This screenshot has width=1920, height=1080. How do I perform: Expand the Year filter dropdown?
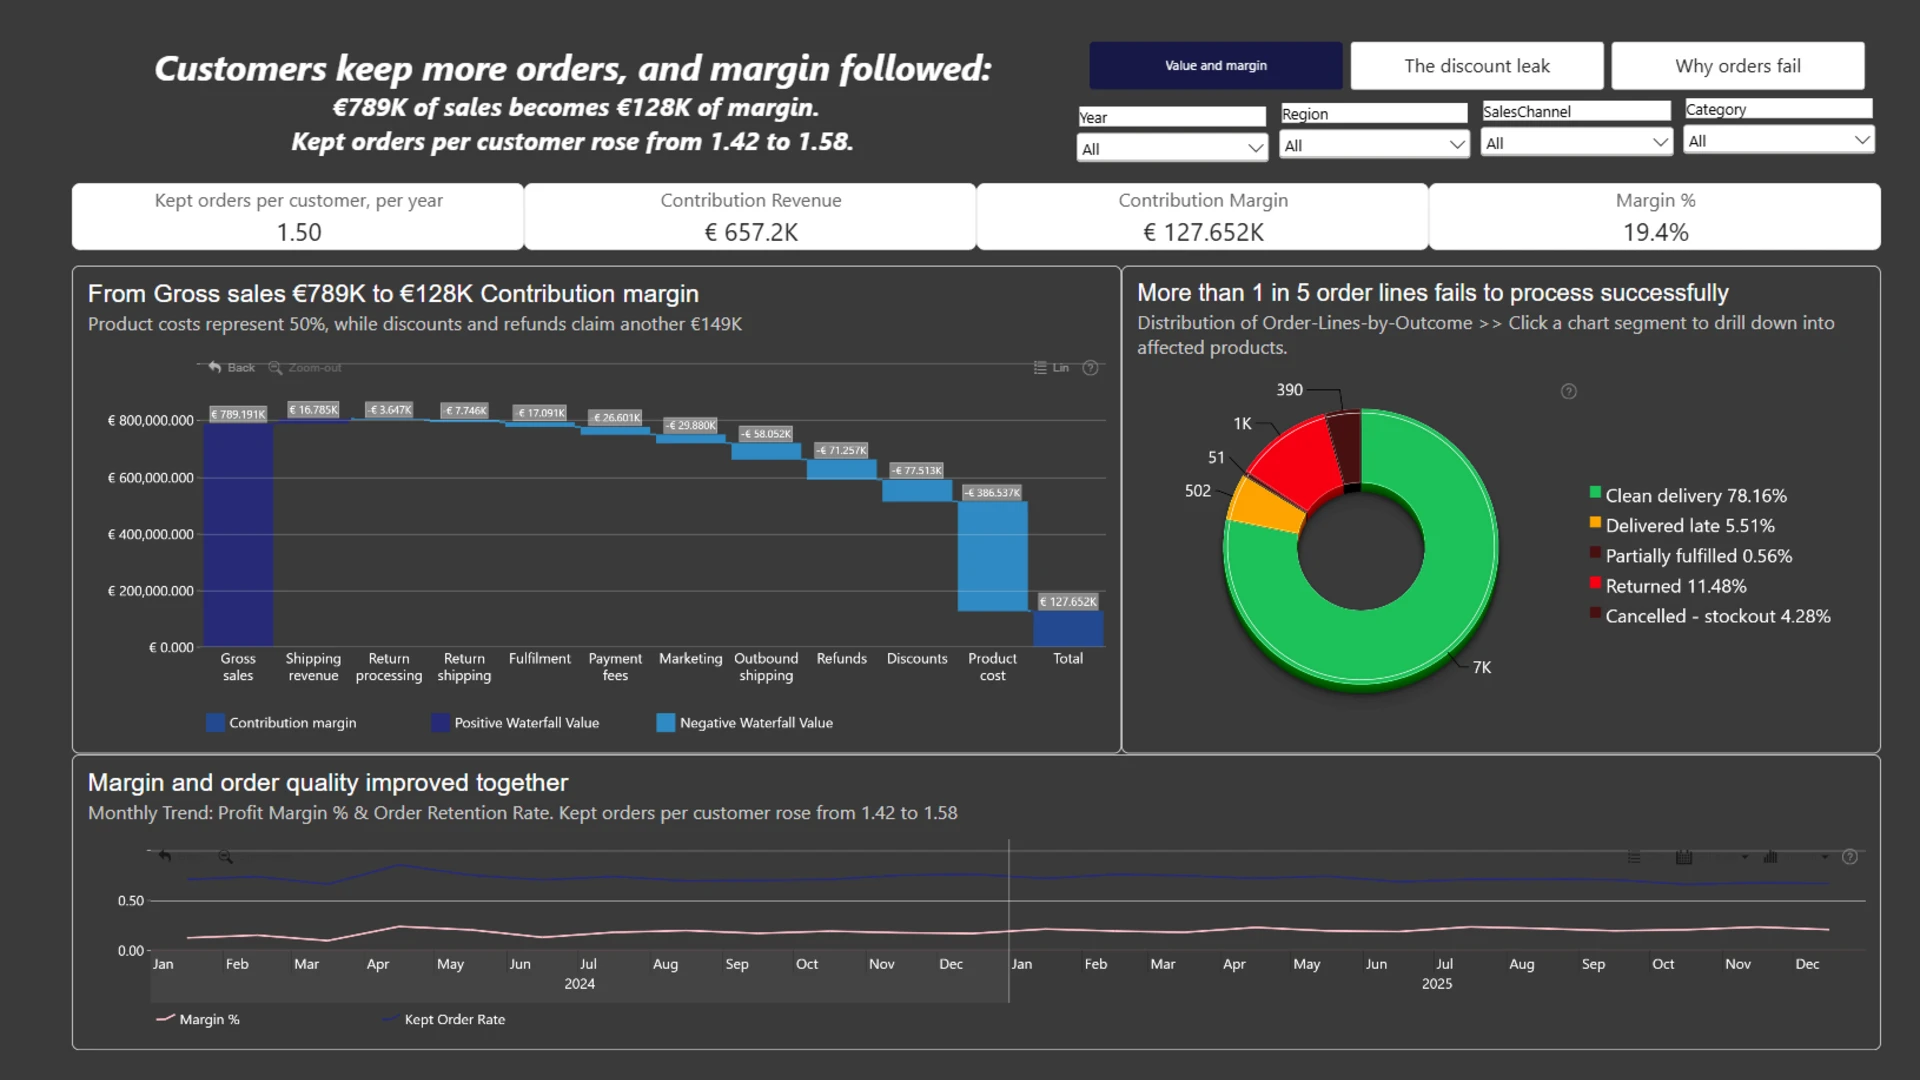click(x=1173, y=148)
